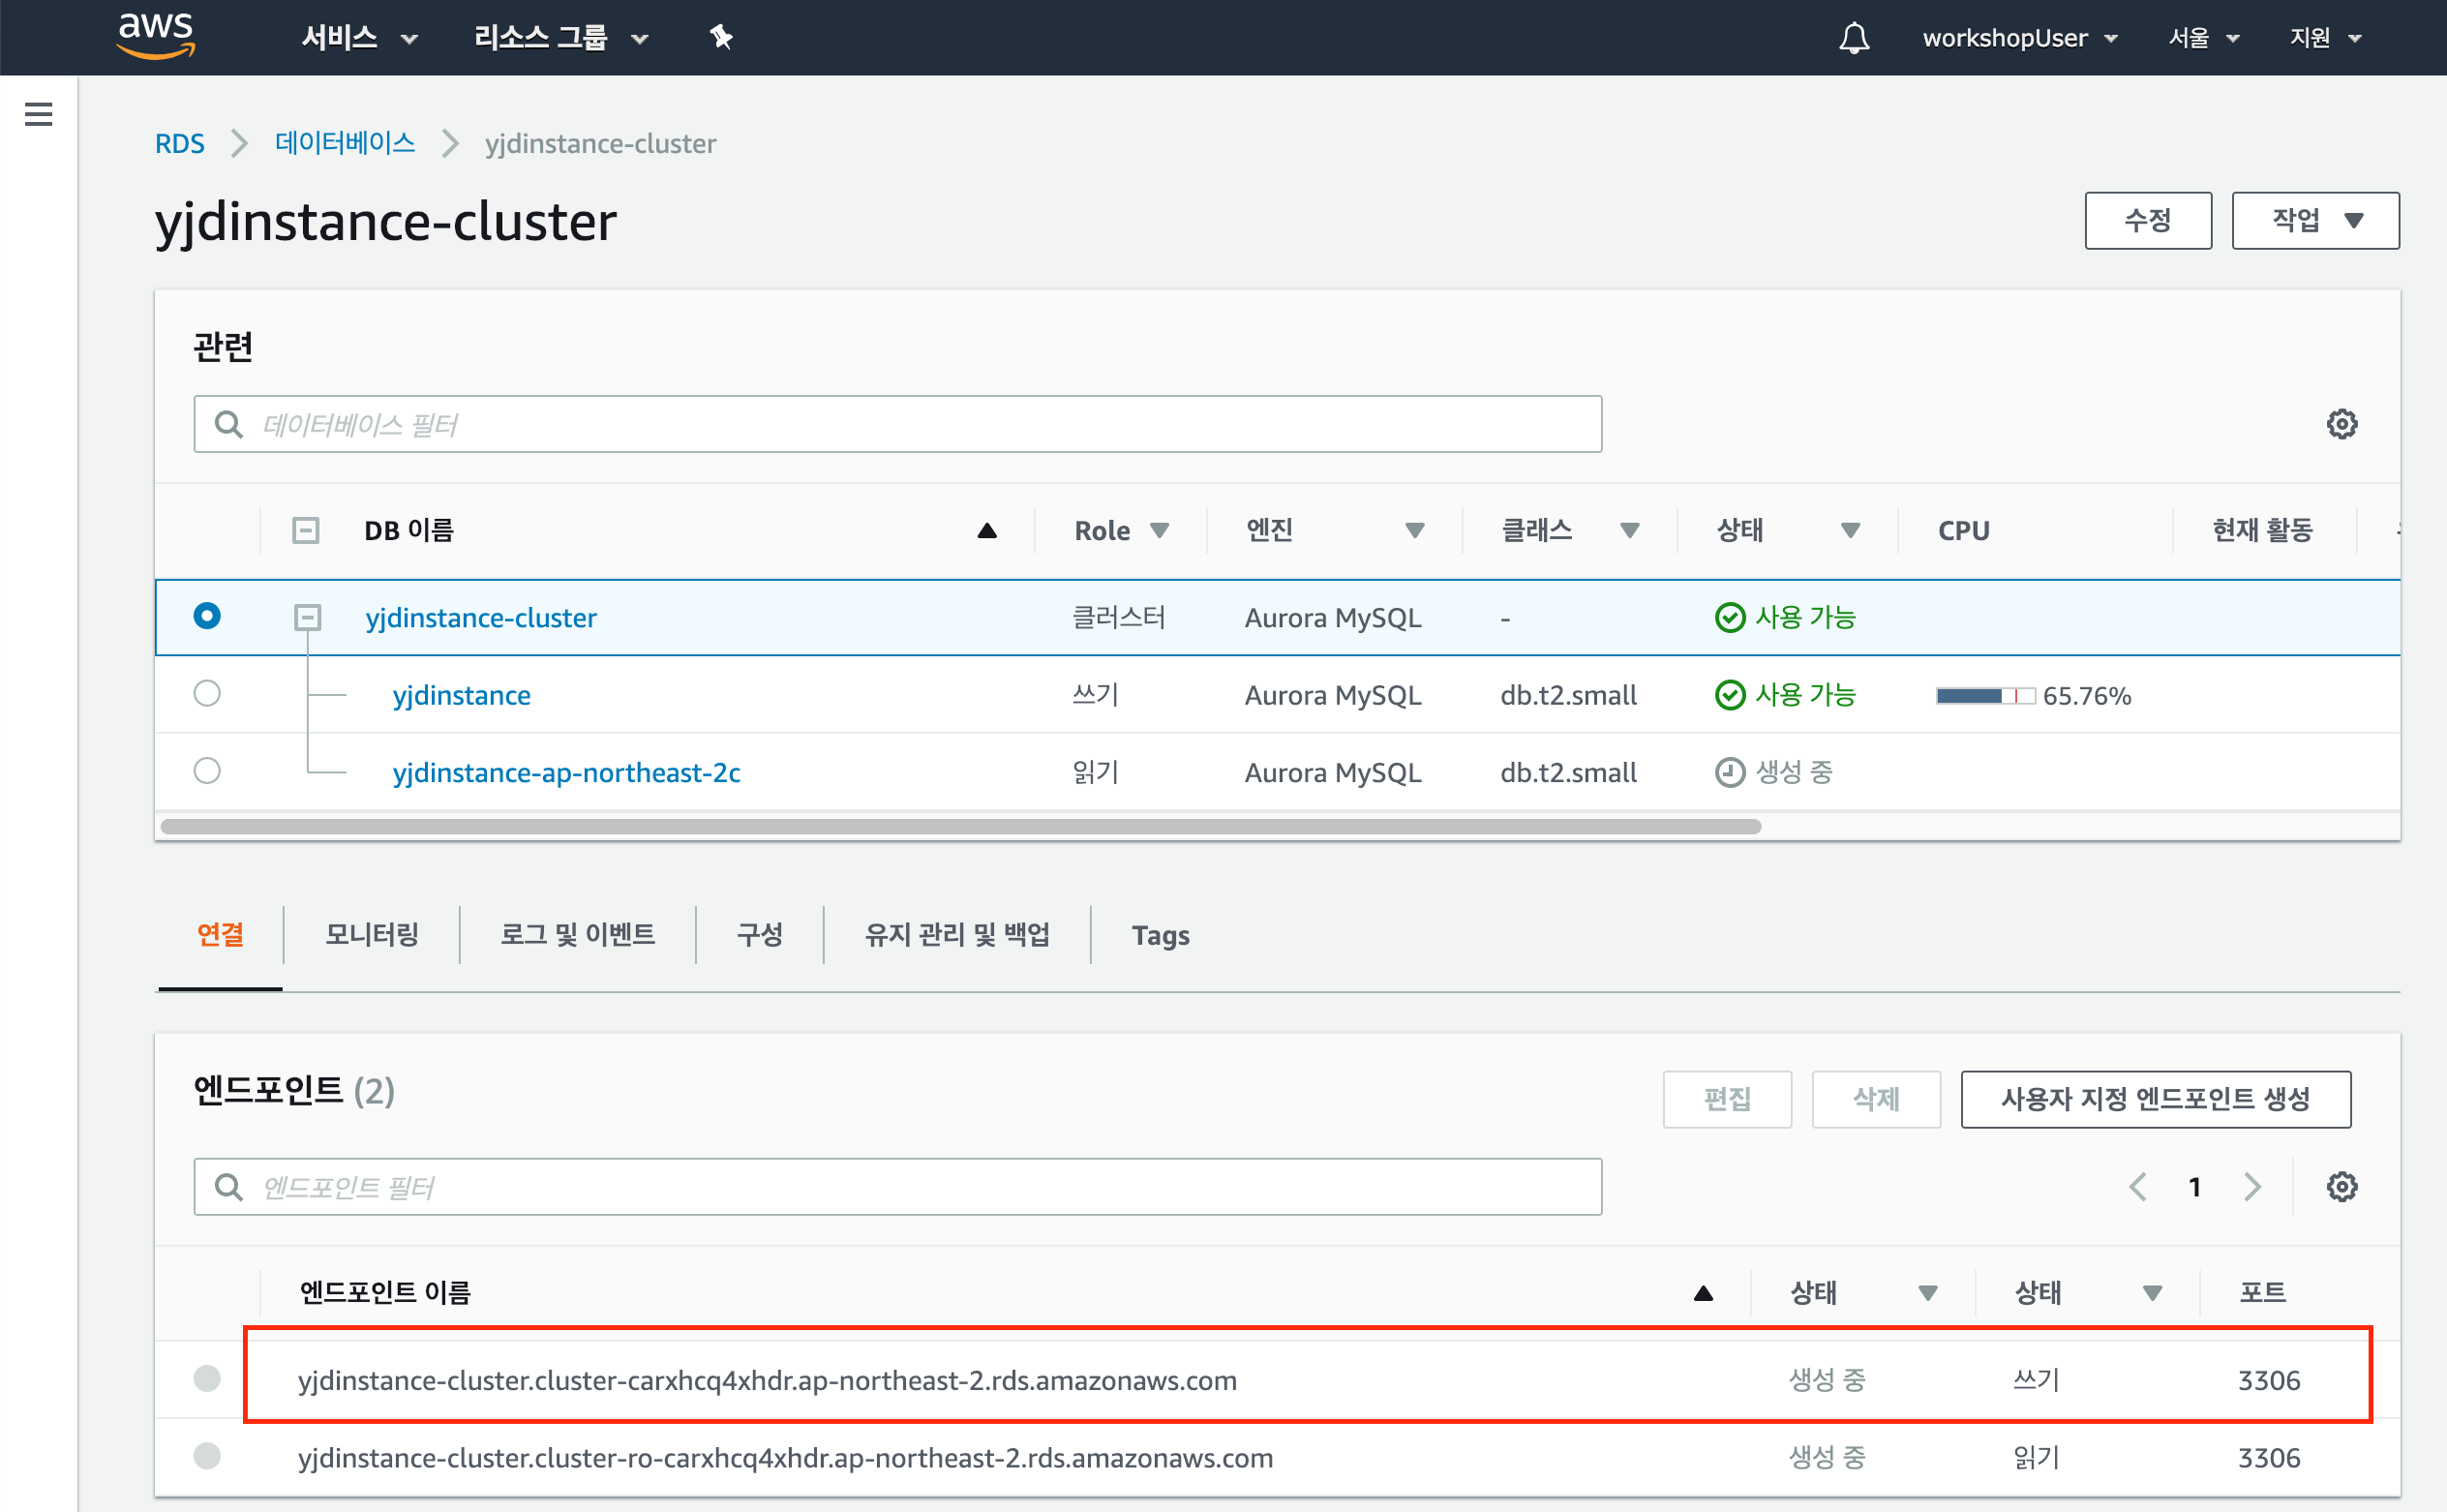Focus the 데이터베이스 필터 input field
Image resolution: width=2447 pixels, height=1512 pixels.
point(897,424)
